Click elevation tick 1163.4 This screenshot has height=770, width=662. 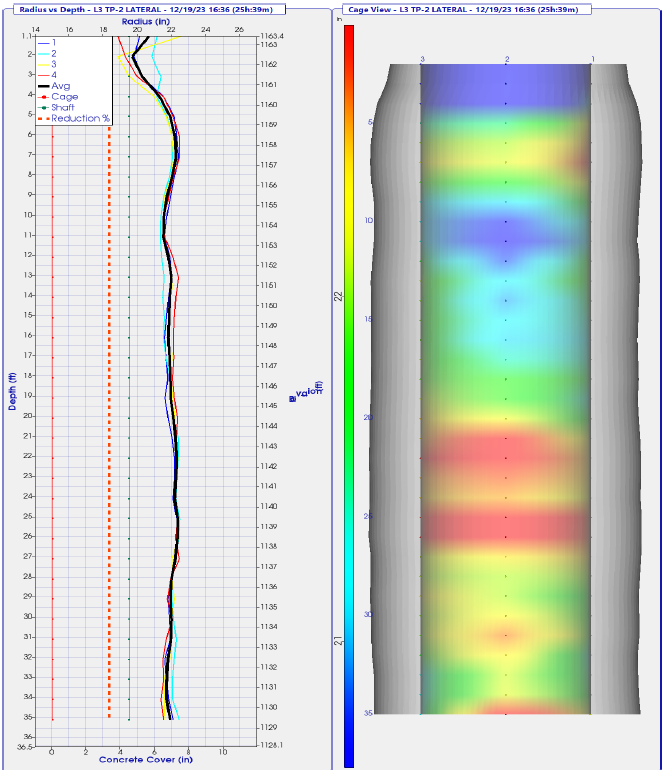click(x=272, y=36)
